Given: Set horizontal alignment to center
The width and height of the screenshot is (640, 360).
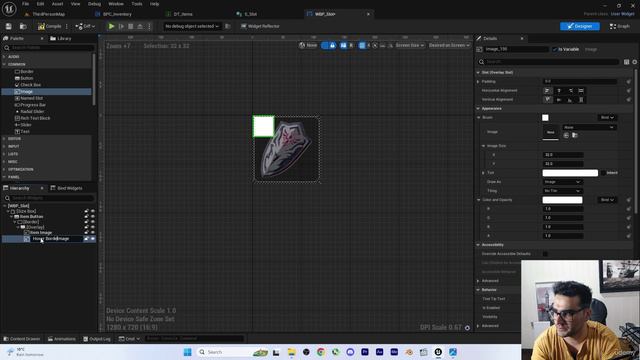Looking at the screenshot, I should coord(559,91).
